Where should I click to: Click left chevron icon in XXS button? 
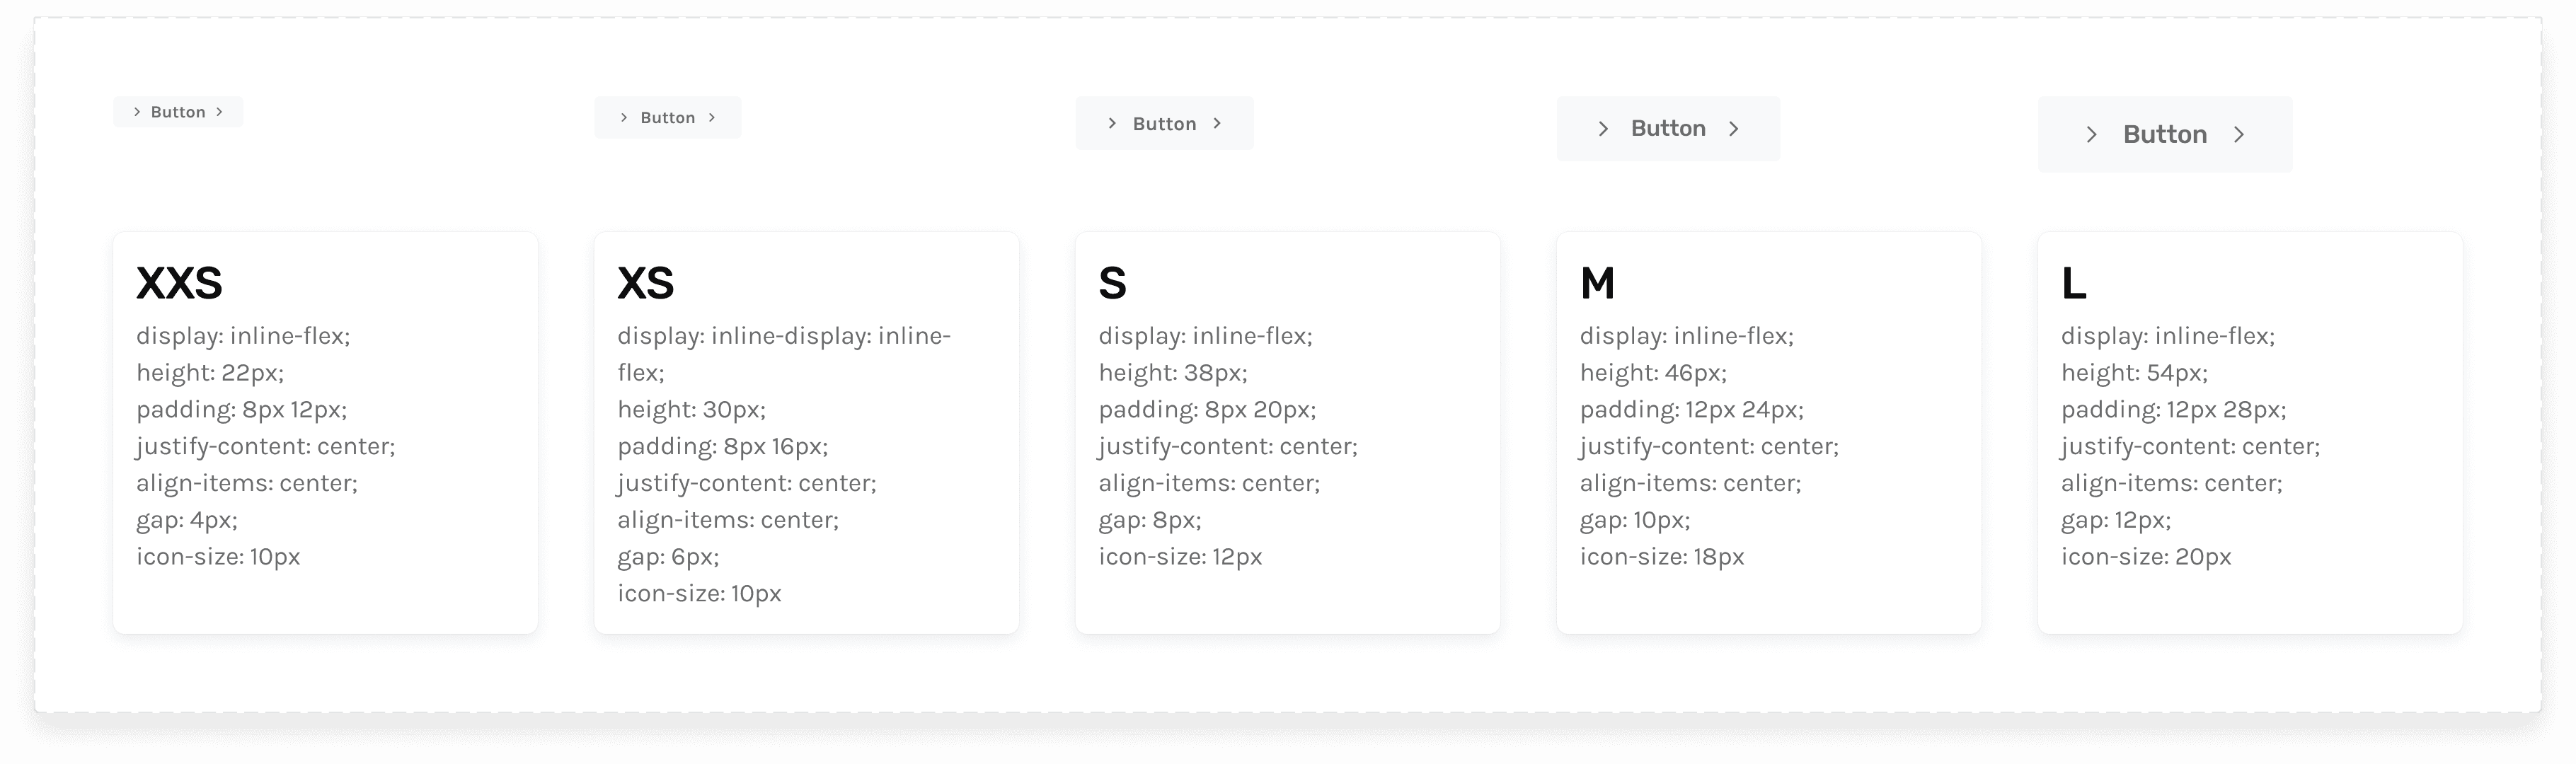tap(137, 112)
